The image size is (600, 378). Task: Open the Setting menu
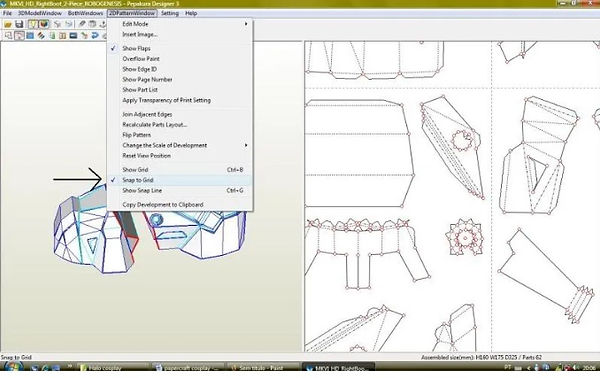[170, 13]
